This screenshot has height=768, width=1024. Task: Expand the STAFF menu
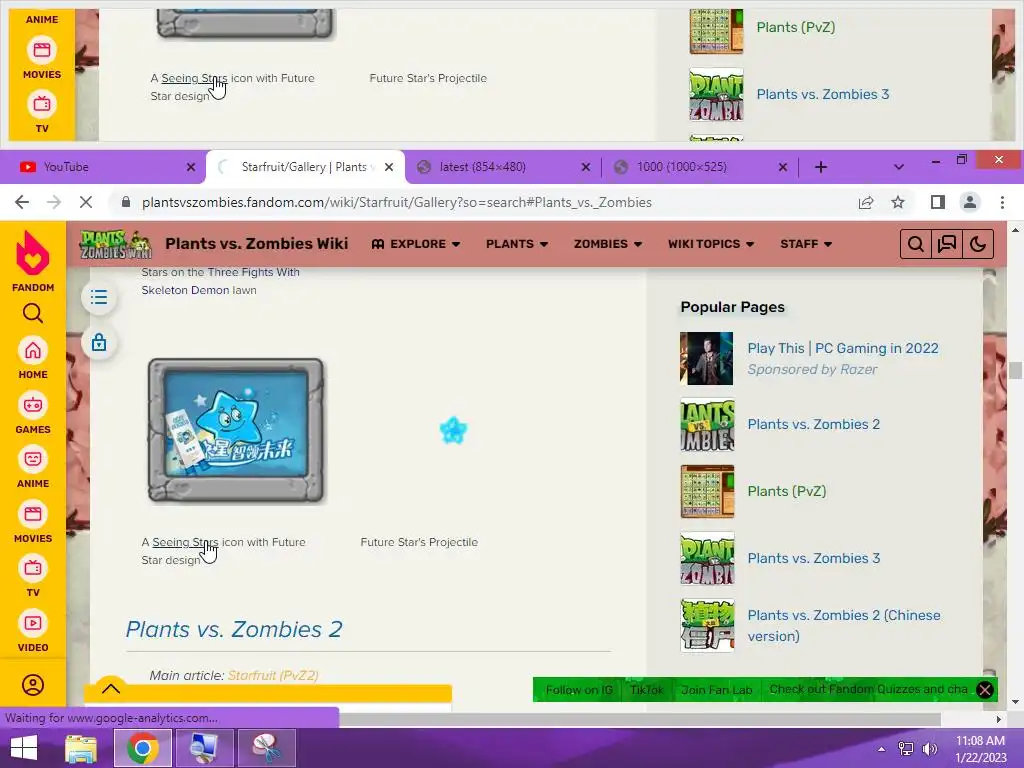click(x=806, y=244)
